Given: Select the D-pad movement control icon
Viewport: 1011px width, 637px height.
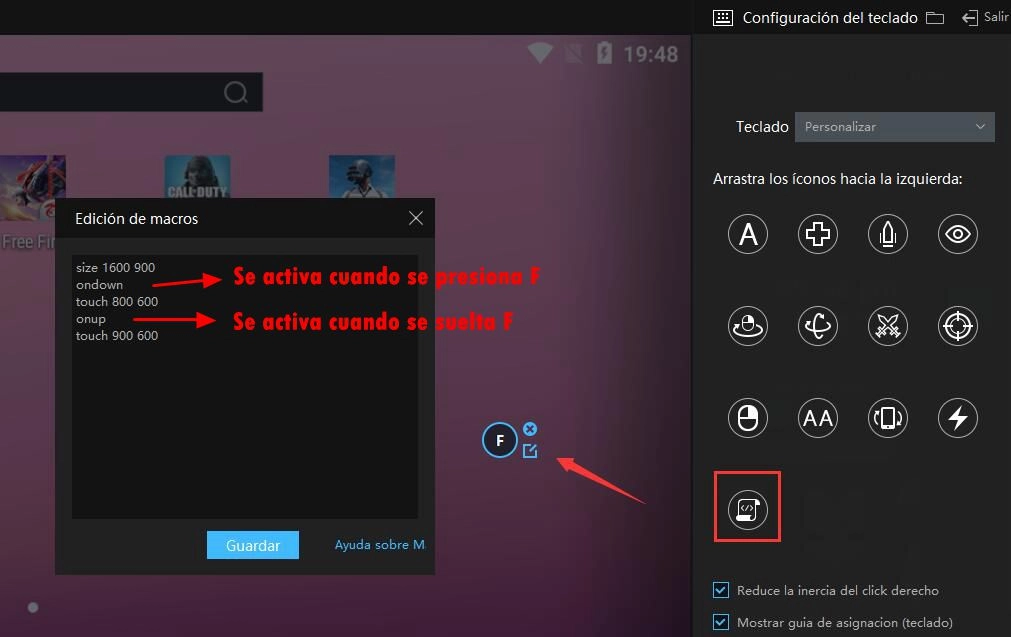Looking at the screenshot, I should click(x=818, y=233).
